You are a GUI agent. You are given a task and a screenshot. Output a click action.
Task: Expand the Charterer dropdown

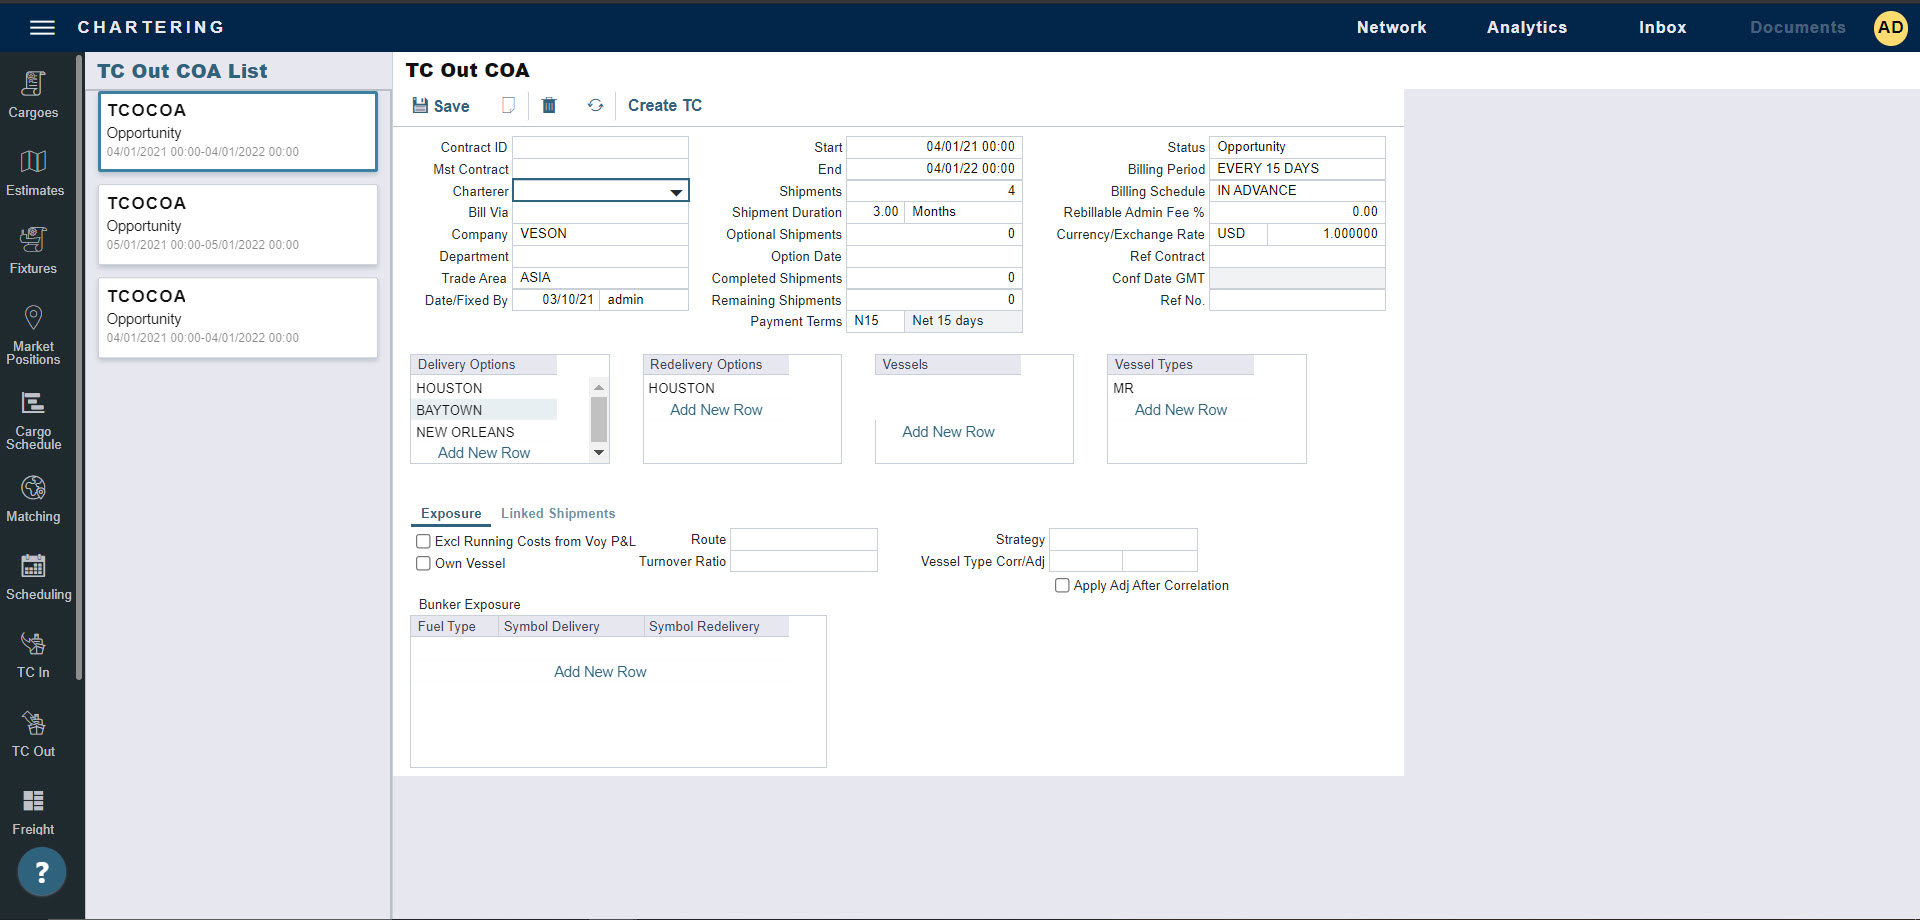(676, 191)
